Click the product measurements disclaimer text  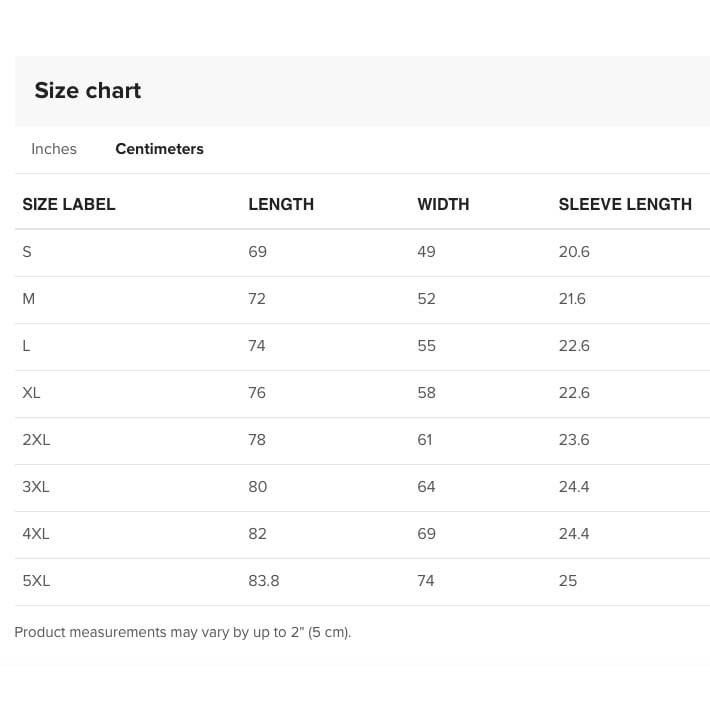point(183,633)
